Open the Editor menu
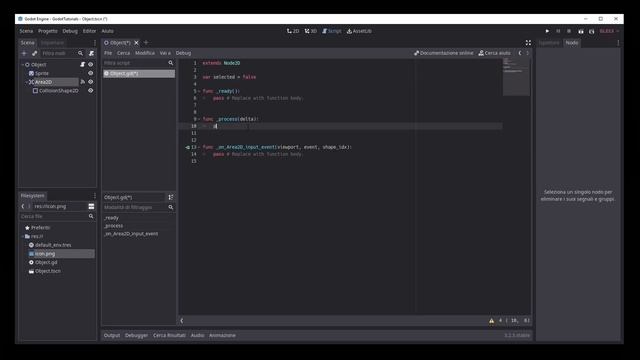This screenshot has height=360, width=640. pyautogui.click(x=89, y=31)
